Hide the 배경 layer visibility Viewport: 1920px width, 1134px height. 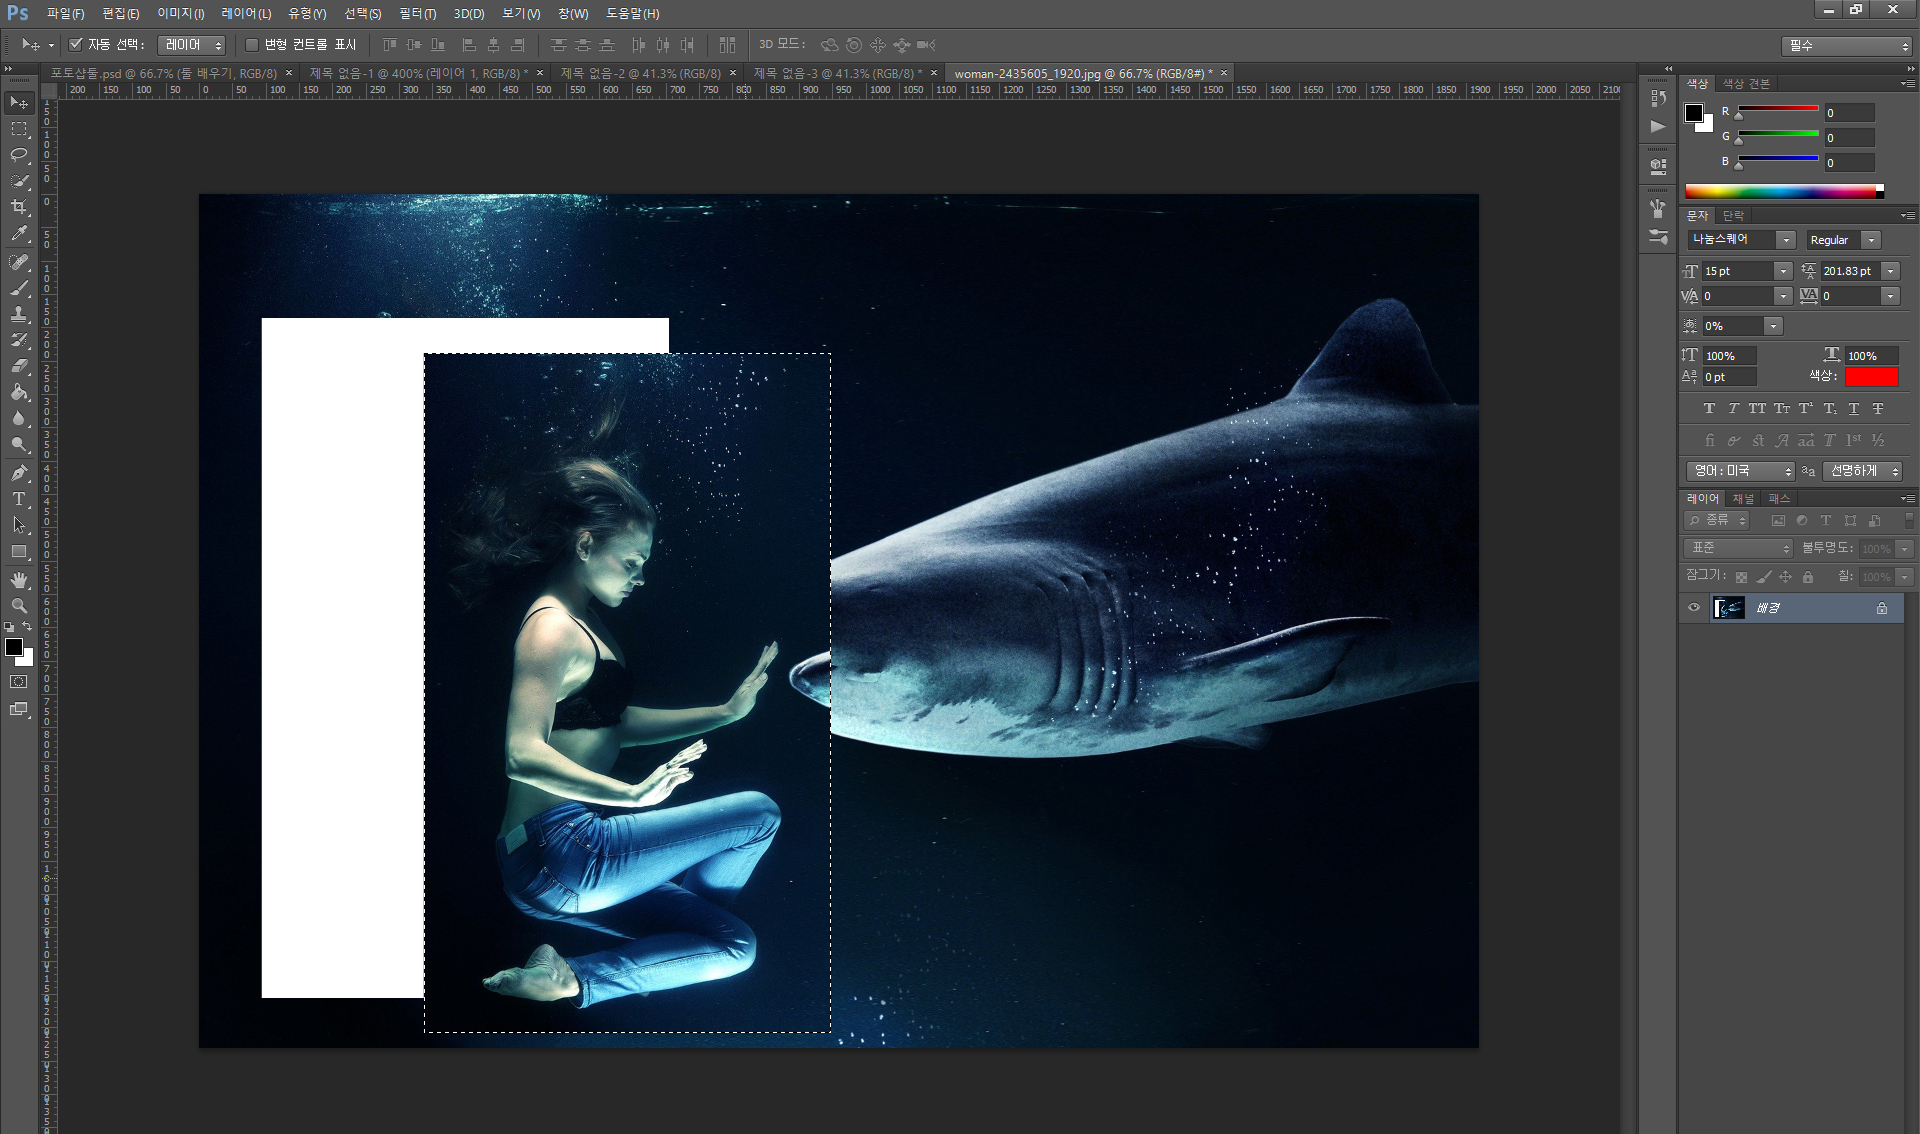(1694, 608)
